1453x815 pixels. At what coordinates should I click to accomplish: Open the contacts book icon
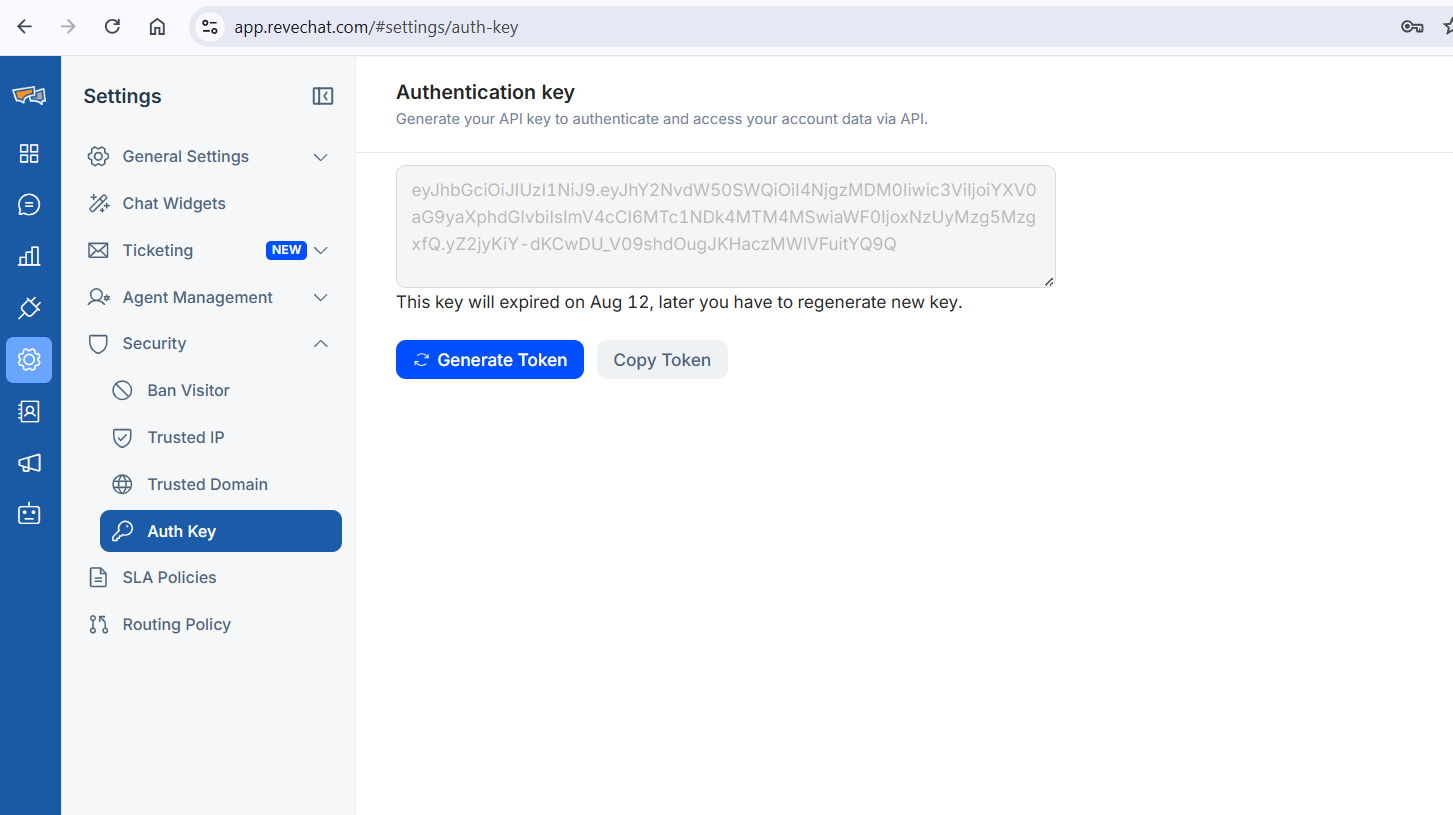click(29, 411)
